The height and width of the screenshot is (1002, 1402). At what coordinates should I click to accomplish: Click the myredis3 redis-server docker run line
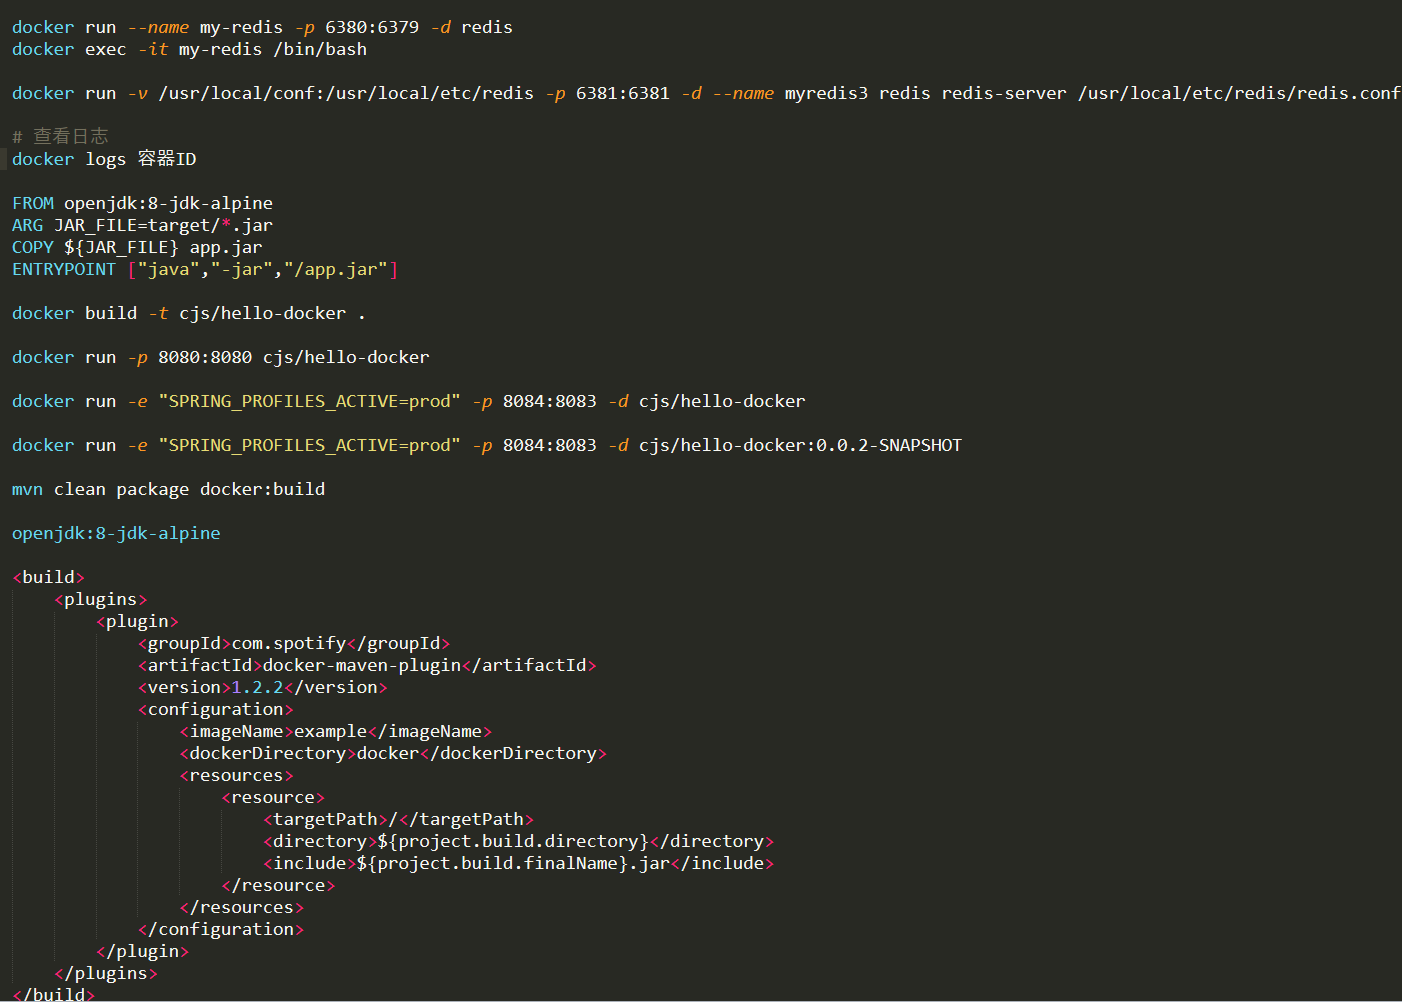706,93
